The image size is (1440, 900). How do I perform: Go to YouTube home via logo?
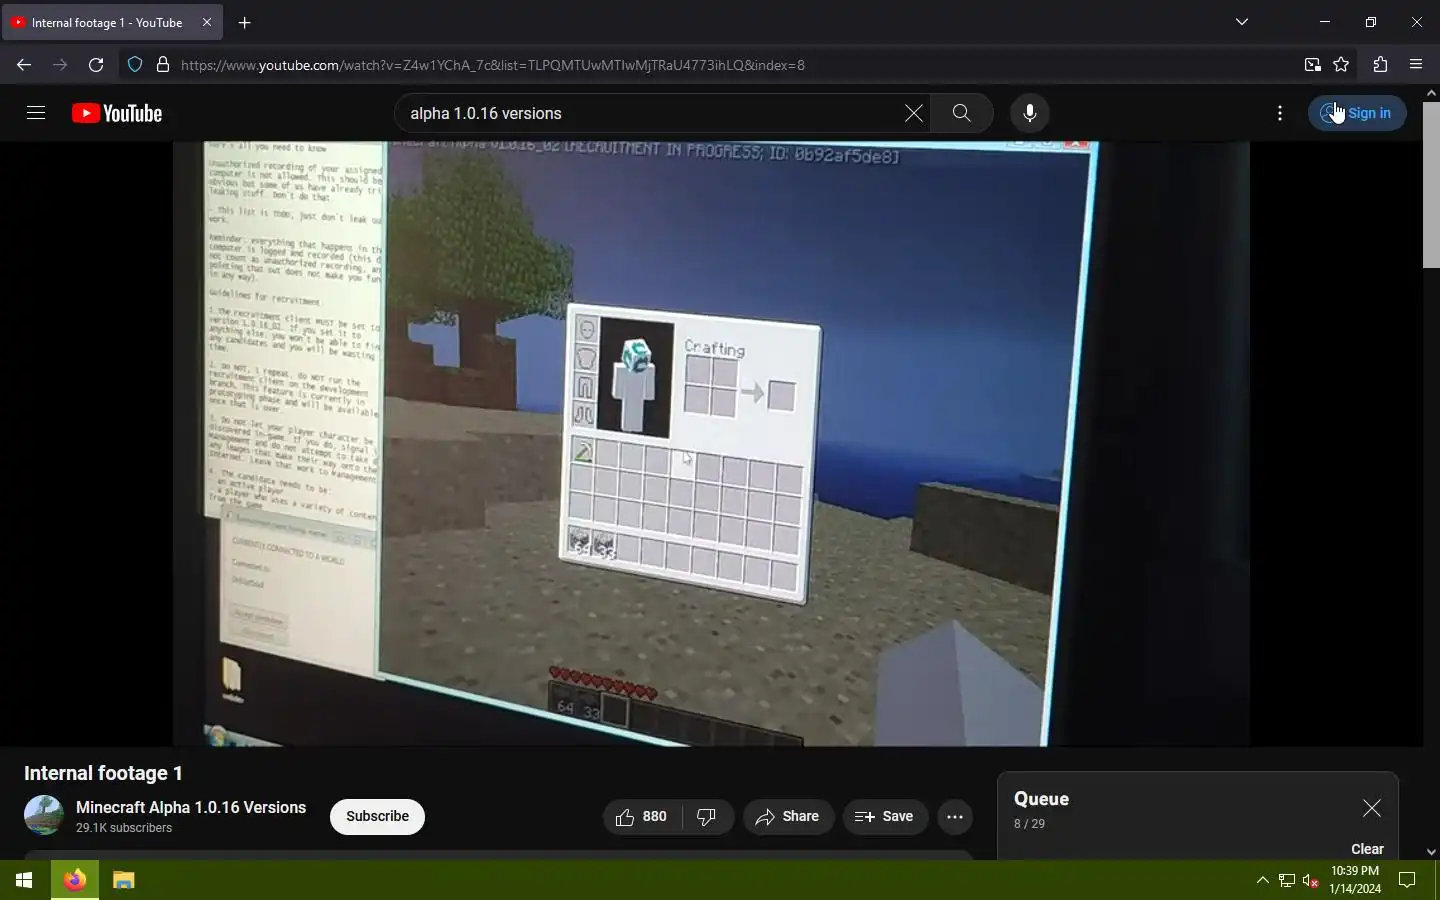117,113
